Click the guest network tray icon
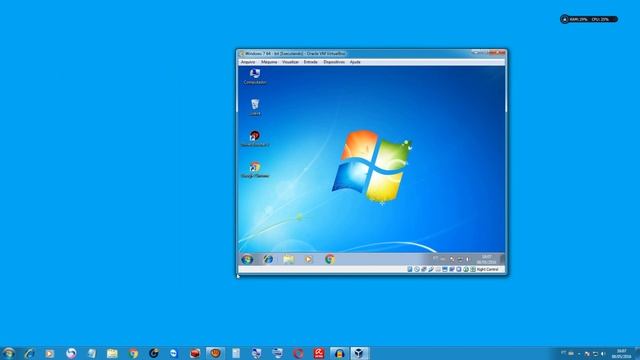640x360 pixels. (460, 260)
